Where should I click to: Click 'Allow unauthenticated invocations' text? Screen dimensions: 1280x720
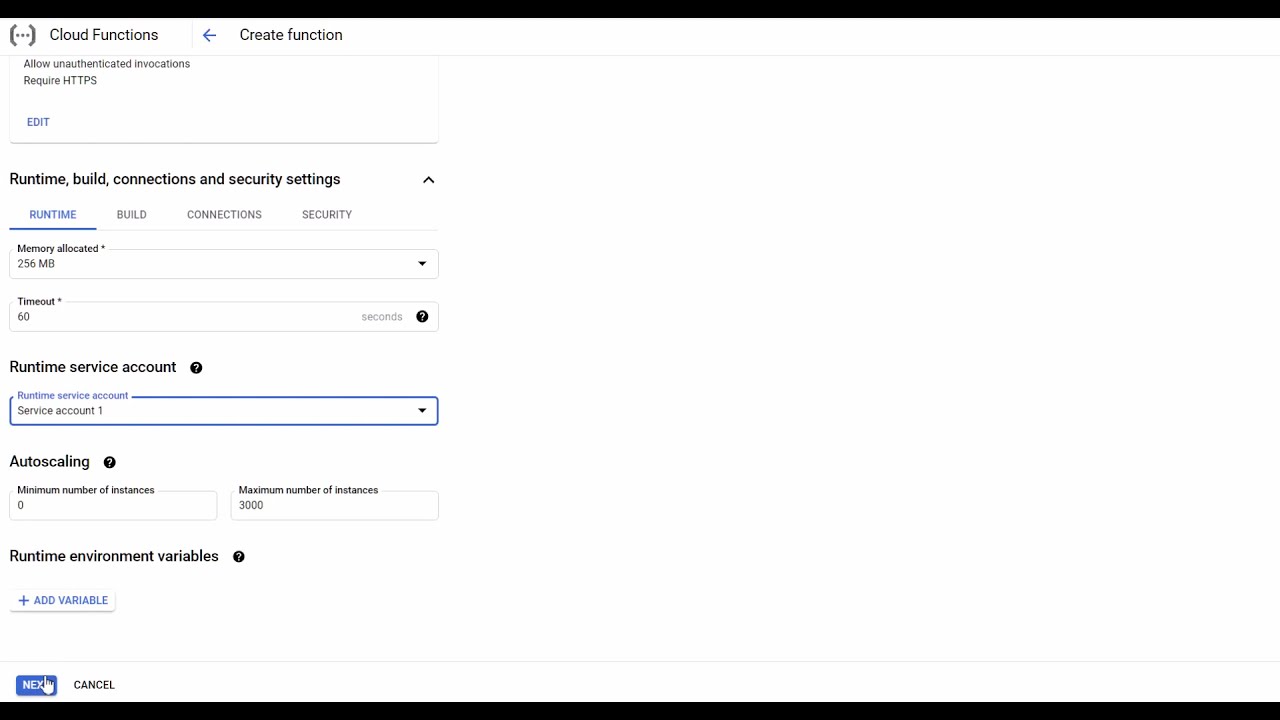point(107,64)
